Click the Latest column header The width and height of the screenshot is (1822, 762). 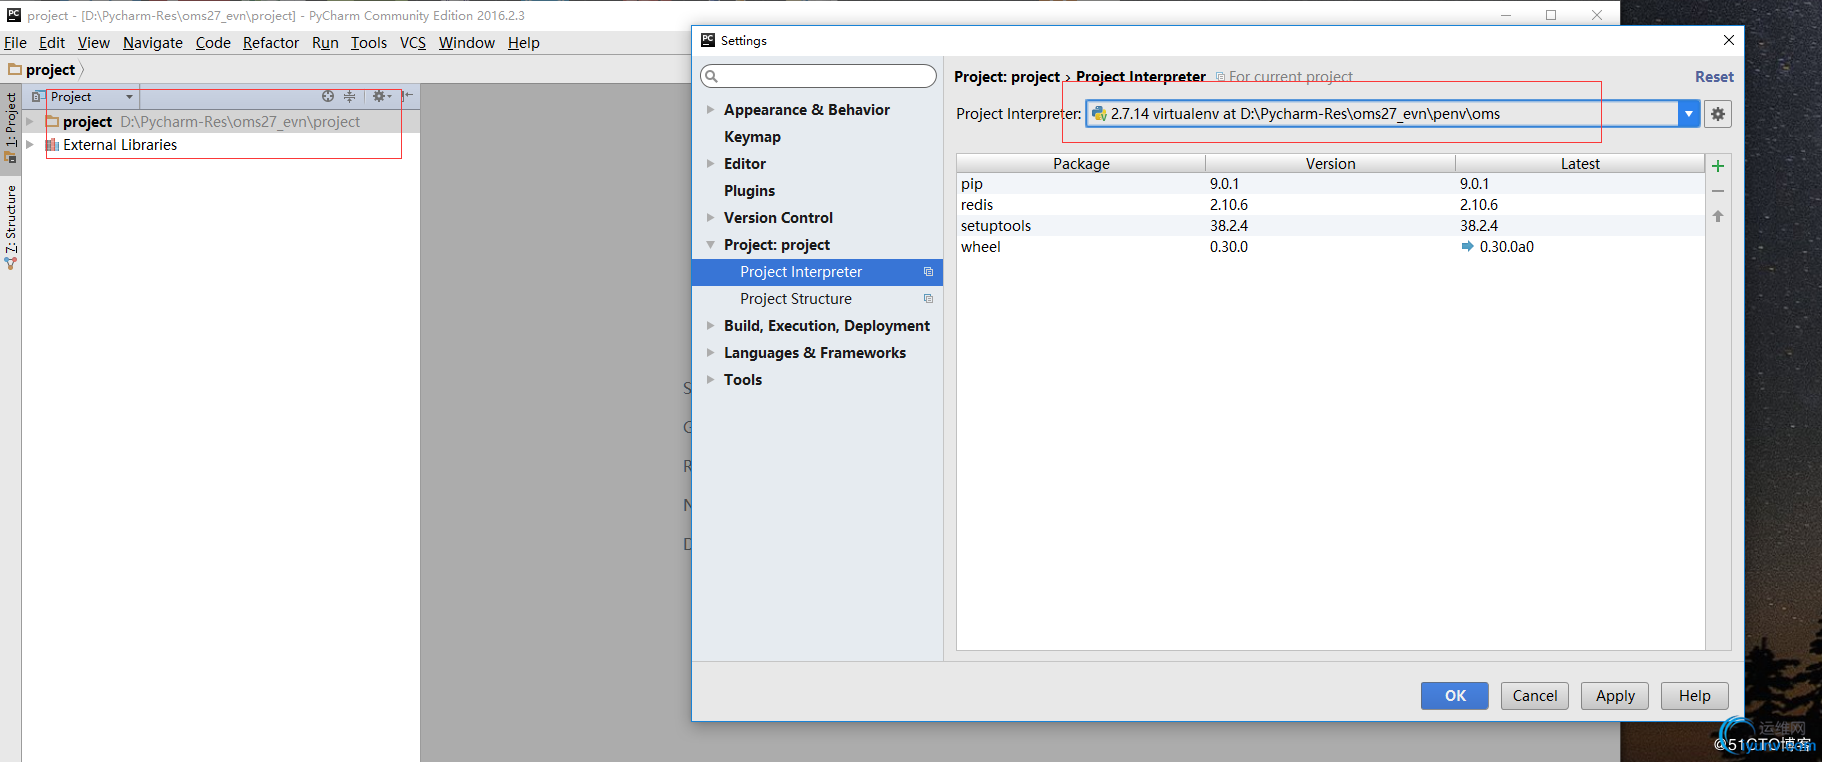[1580, 164]
